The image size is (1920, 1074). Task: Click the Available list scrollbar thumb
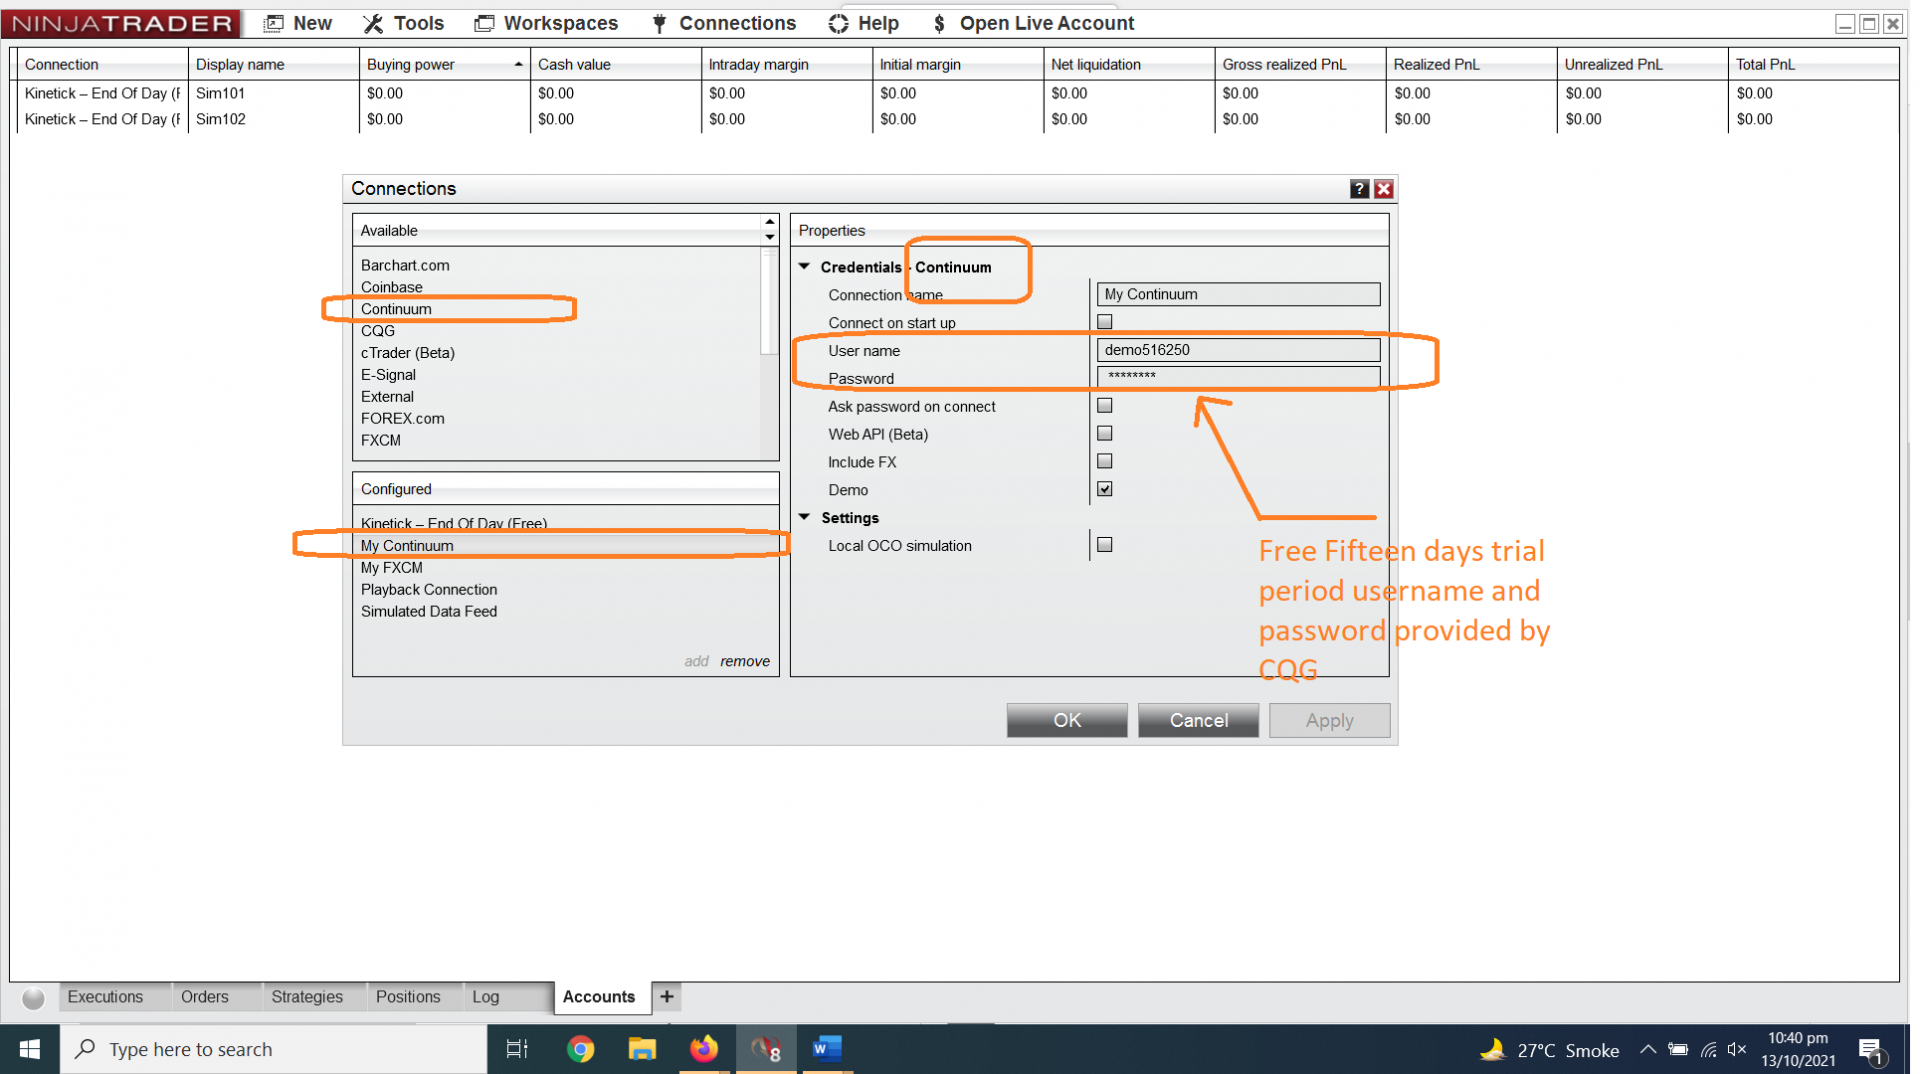(769, 301)
